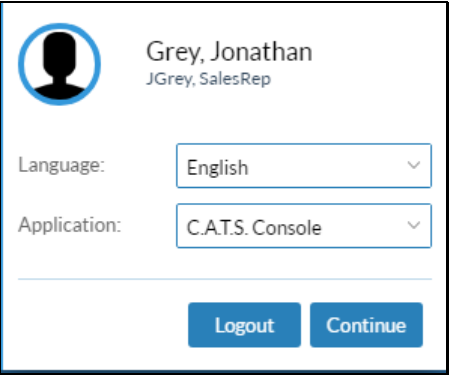Click the JGrey, SalesRep username text

click(x=209, y=79)
